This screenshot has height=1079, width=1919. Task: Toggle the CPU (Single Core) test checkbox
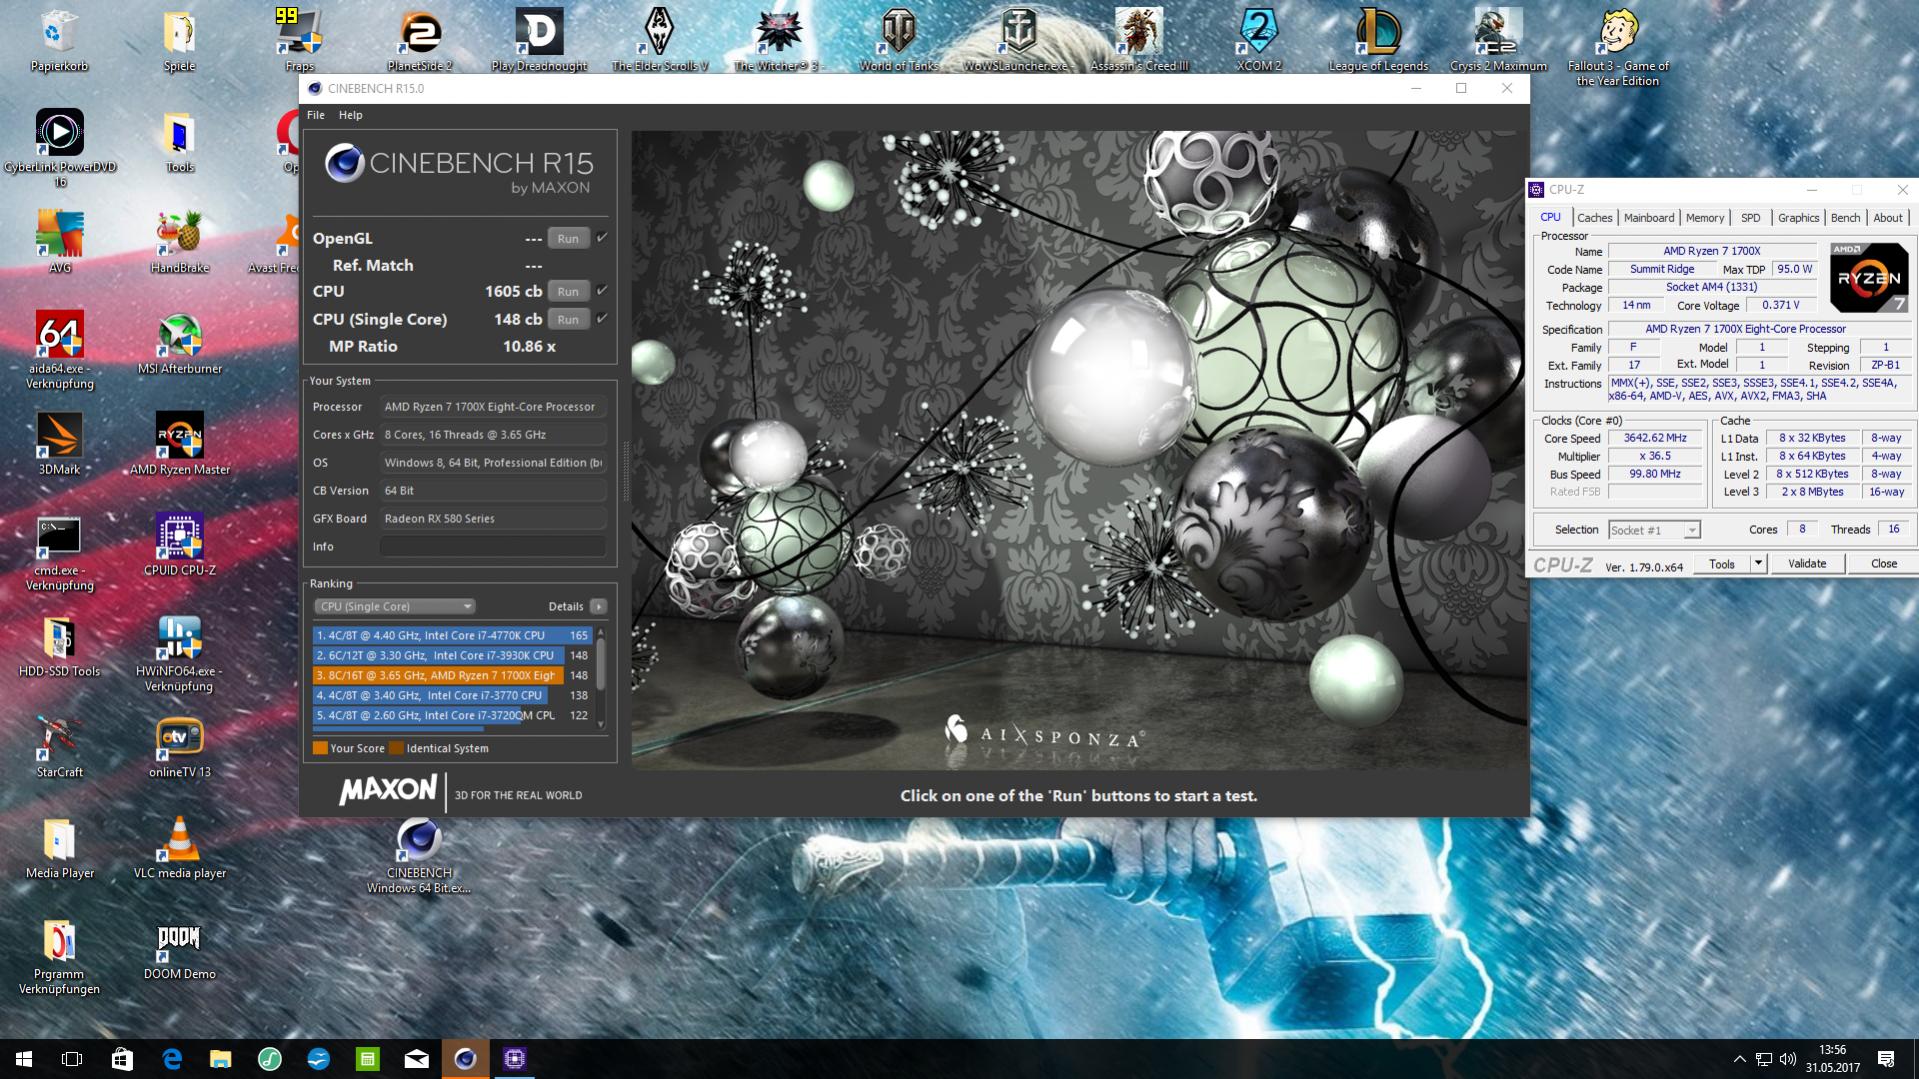602,319
